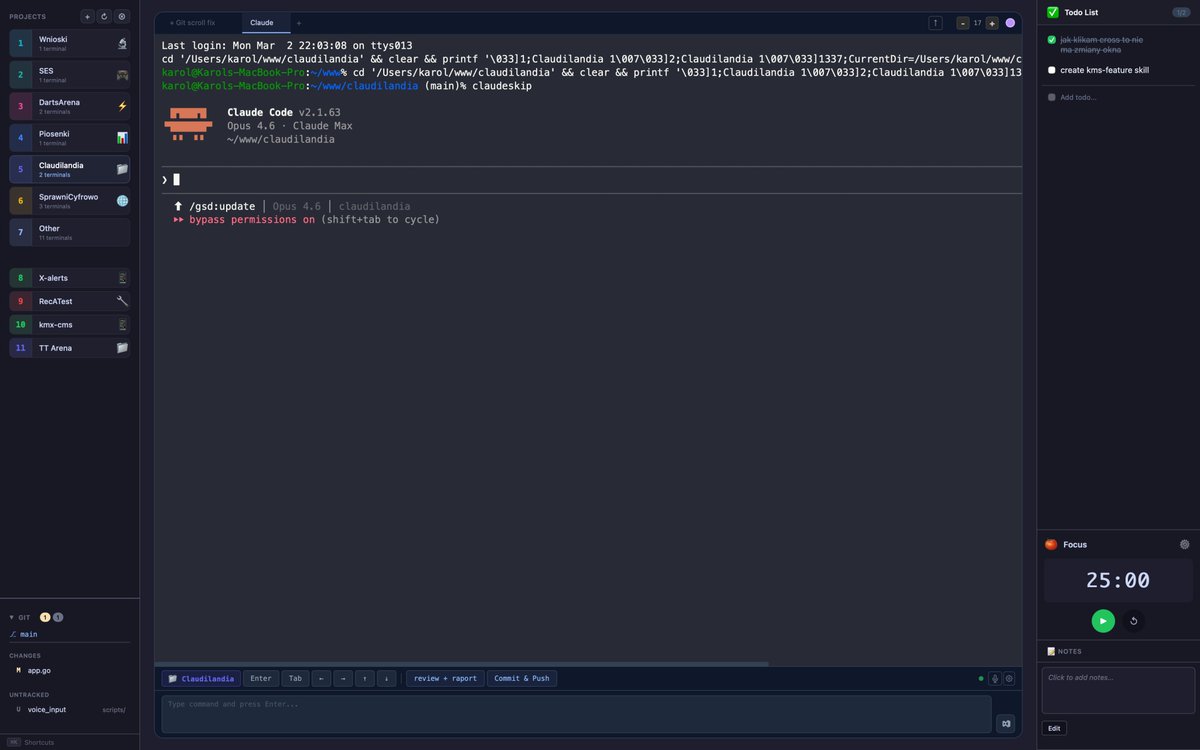Switch to the 'Git scroll fix' tab
1200x750 pixels.
pyautogui.click(x=196, y=22)
